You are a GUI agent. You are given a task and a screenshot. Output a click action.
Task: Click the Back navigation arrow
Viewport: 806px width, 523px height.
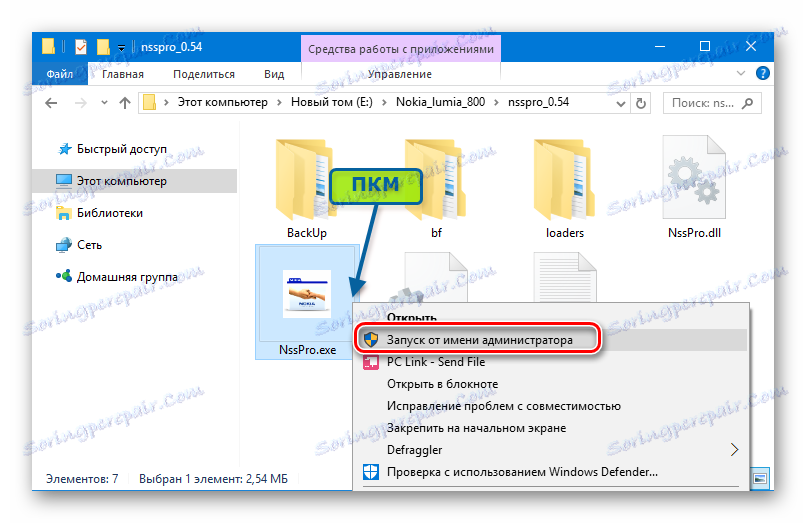tap(51, 103)
